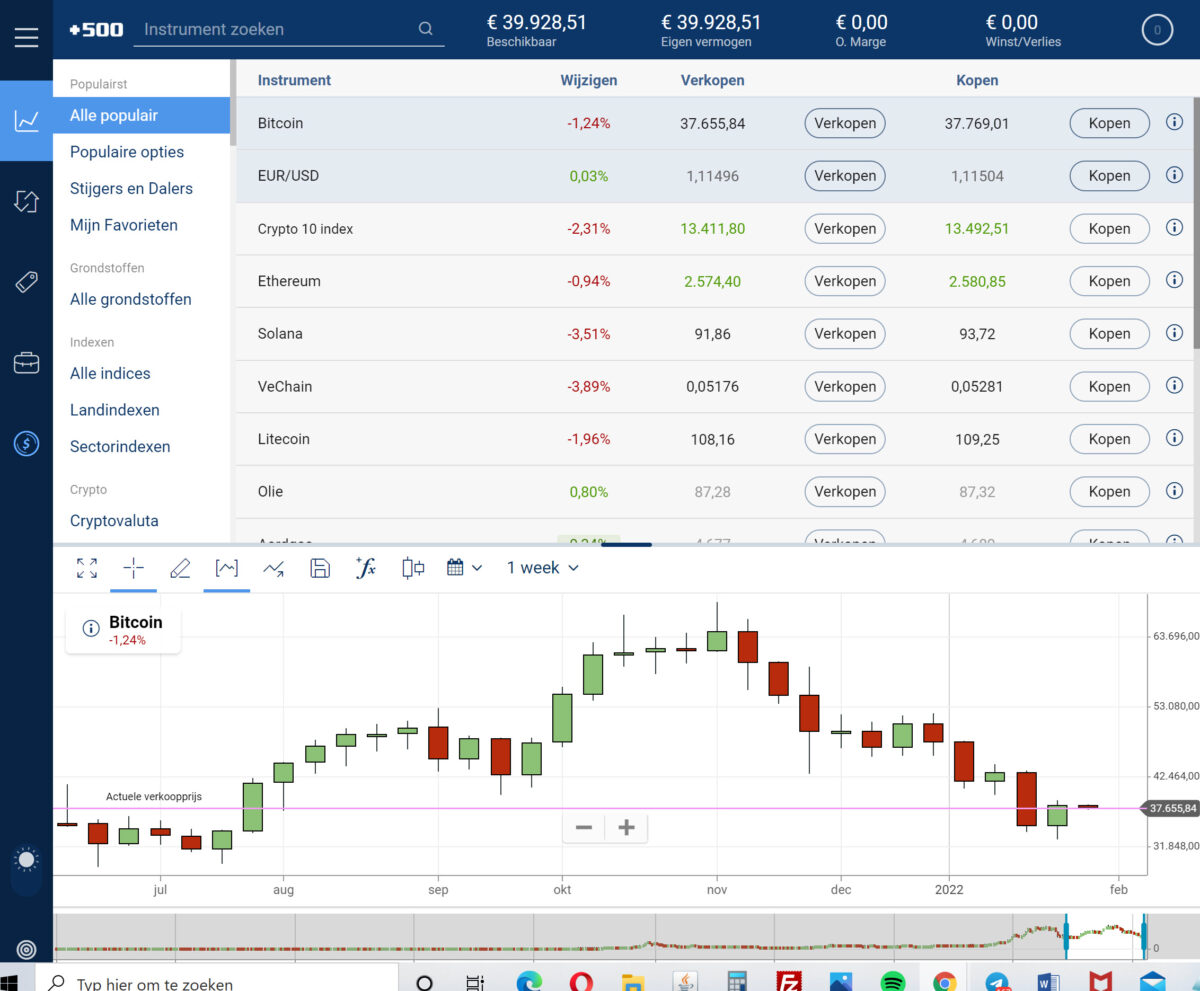The width and height of the screenshot is (1200, 991).
Task: Show info for Bitcoin row
Action: (1174, 123)
